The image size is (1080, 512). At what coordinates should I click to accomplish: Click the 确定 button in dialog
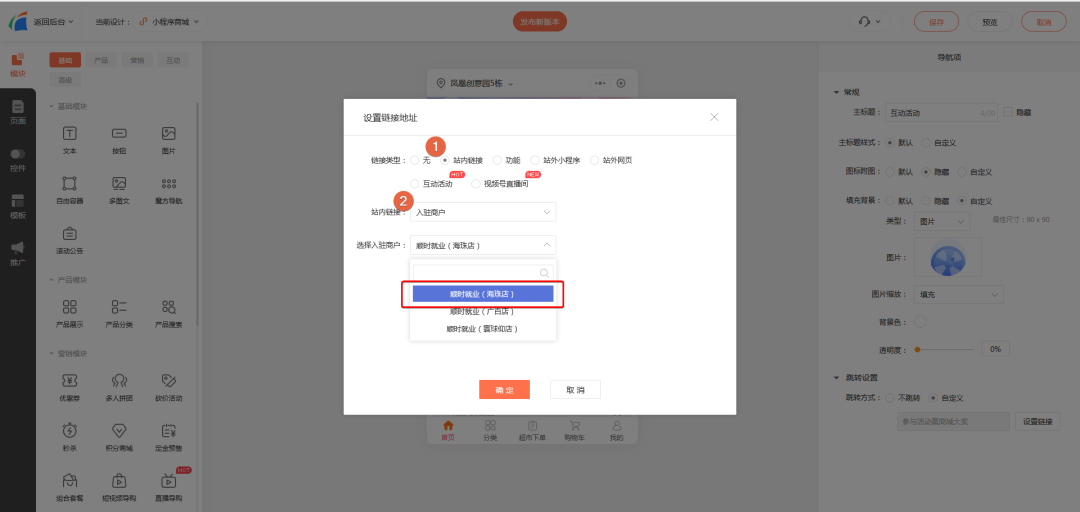504,389
